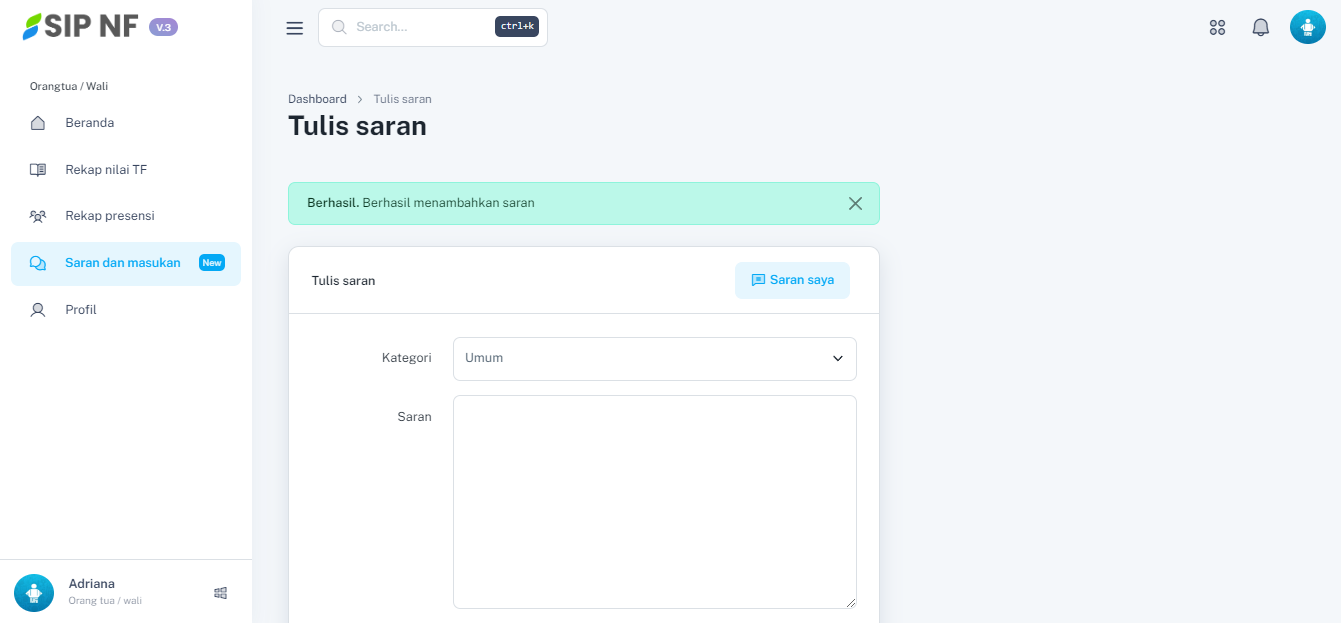
Task: Click the Kategori dropdown chevron arrow
Action: pyautogui.click(x=838, y=359)
